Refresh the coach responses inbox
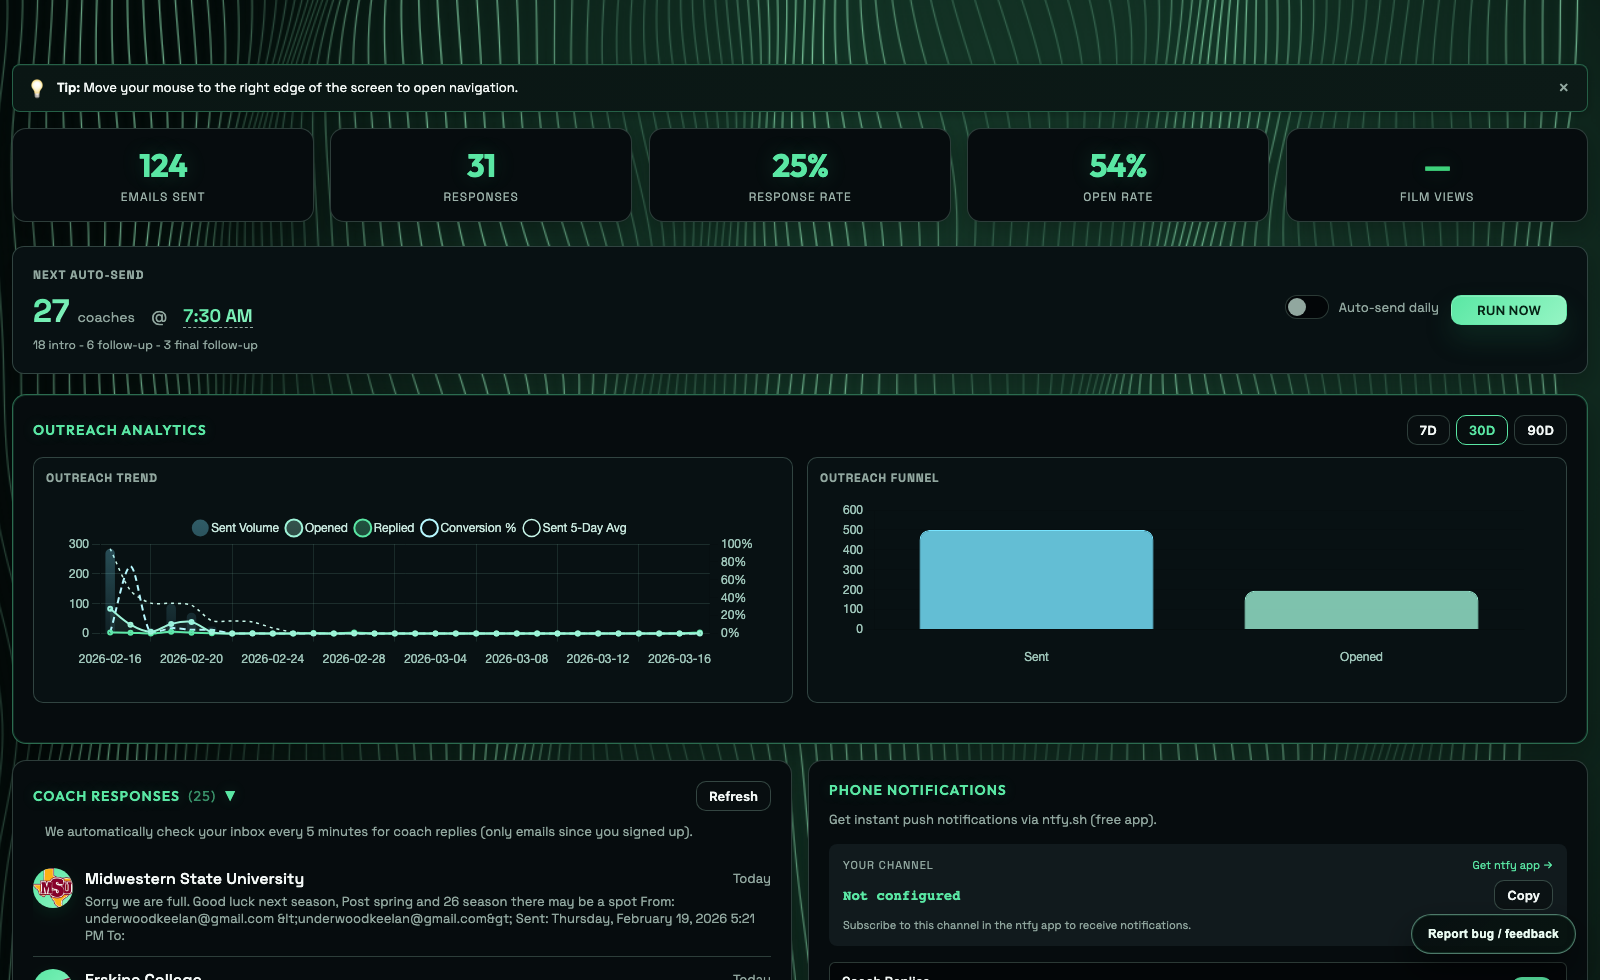The image size is (1600, 980). coord(733,796)
